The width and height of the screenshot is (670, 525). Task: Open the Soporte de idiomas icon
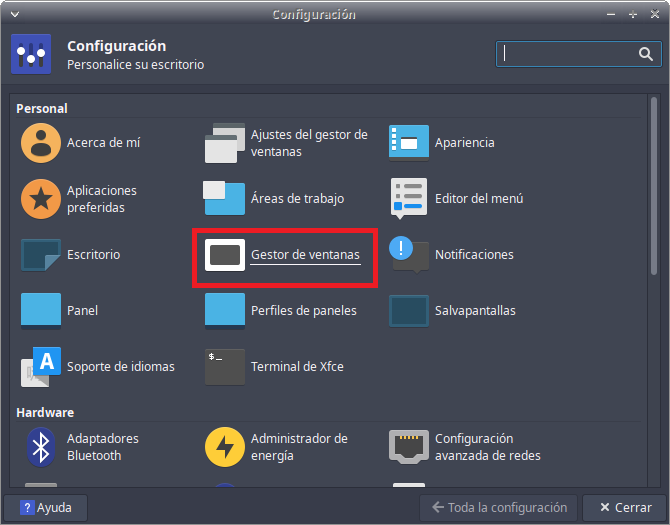41,367
